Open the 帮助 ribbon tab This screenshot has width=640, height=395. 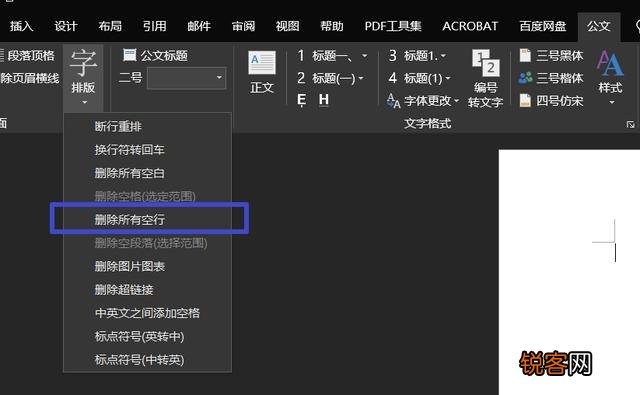pos(332,26)
